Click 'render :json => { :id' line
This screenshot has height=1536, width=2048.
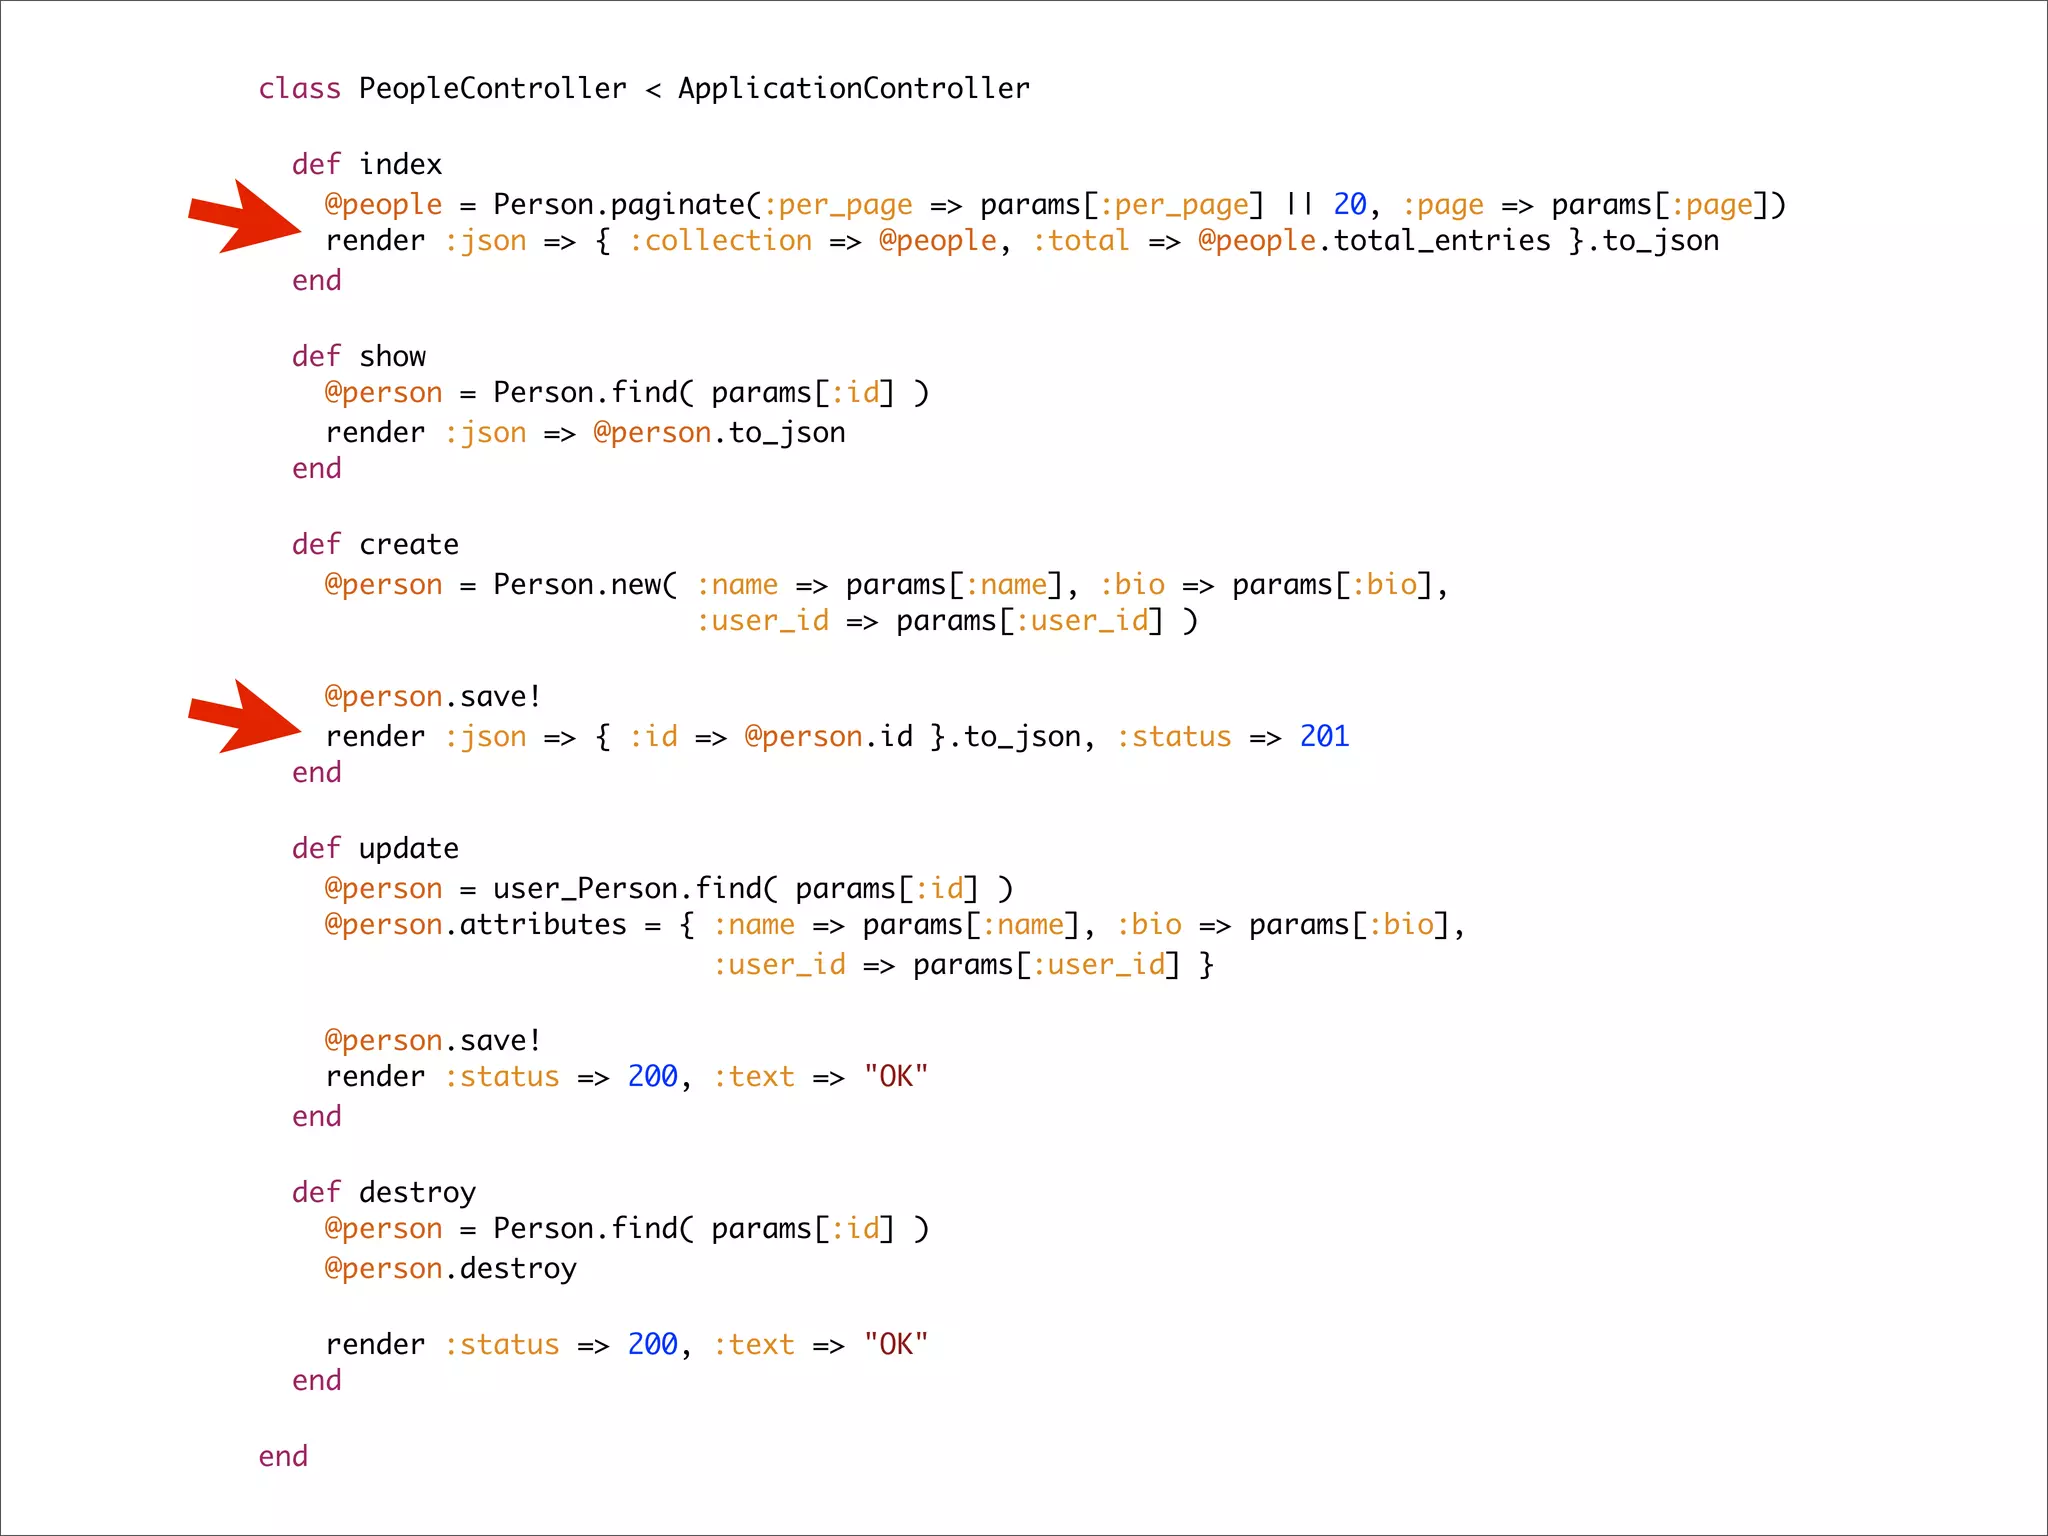tap(838, 737)
